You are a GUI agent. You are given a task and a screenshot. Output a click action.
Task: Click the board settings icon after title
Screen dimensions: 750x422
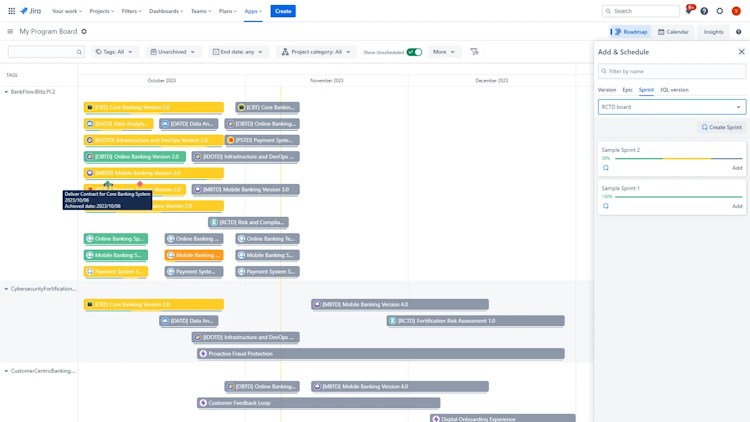pyautogui.click(x=84, y=32)
